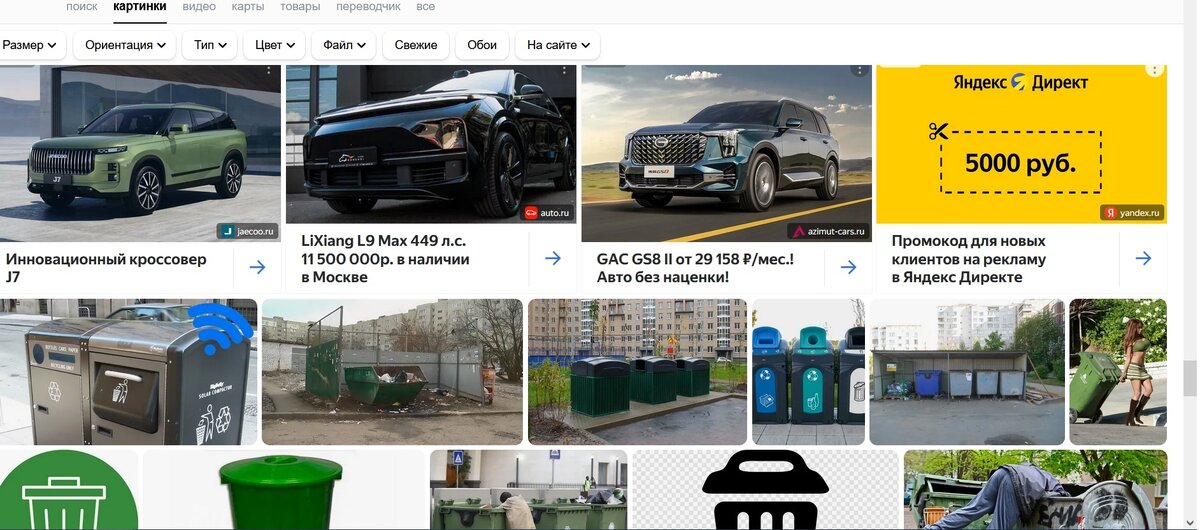
Task: Open options menu on green Jaecoo ad
Action: (x=268, y=70)
